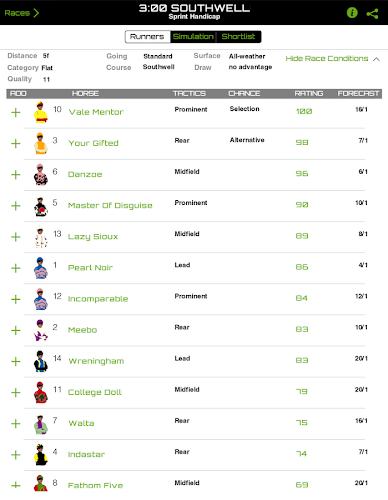Tap the share icon in header
This screenshot has width=388, height=500.
tap(372, 14)
